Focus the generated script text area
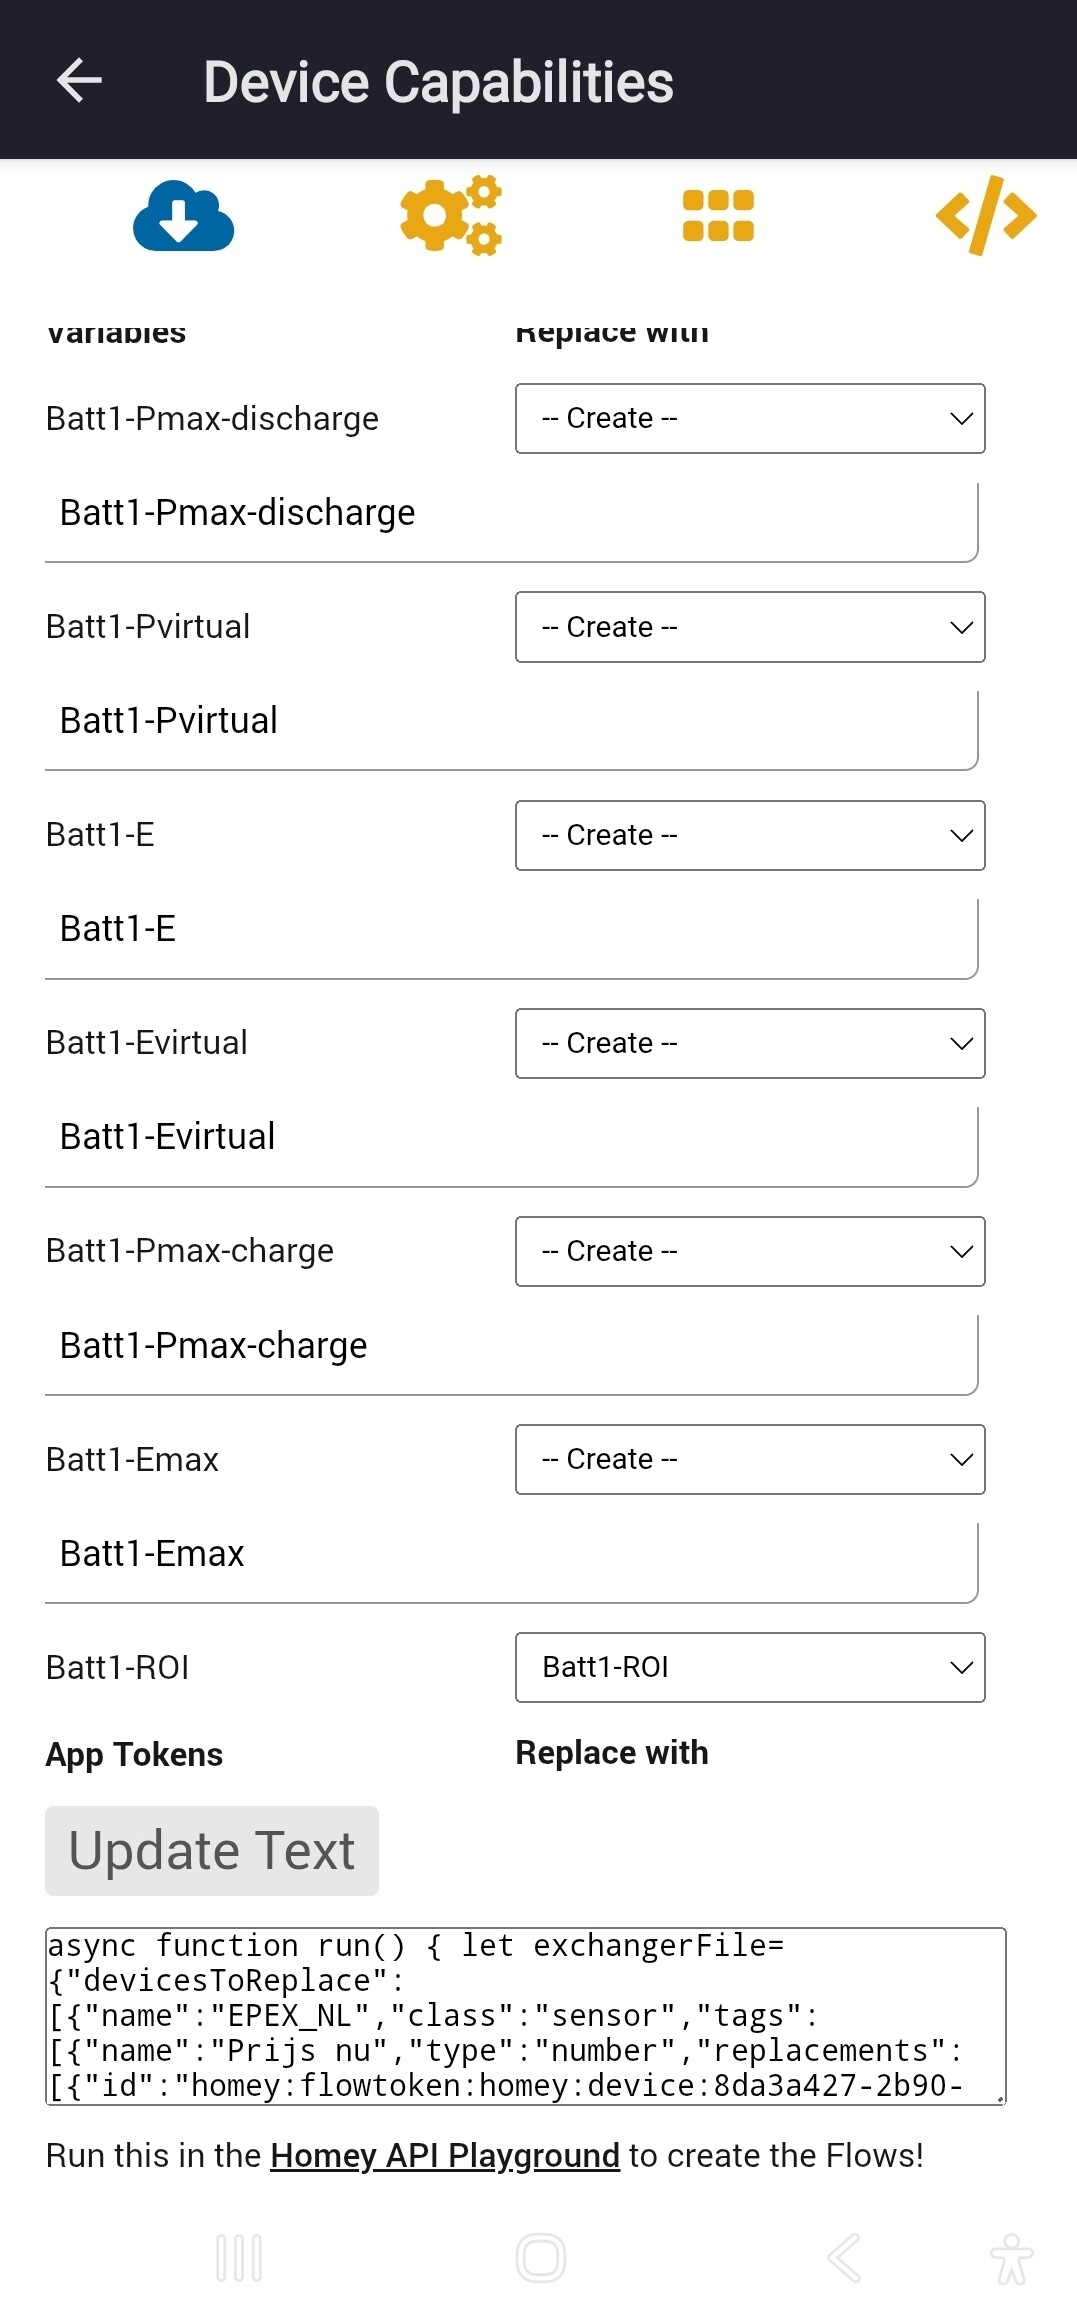This screenshot has height=2315, width=1077. (x=525, y=2015)
